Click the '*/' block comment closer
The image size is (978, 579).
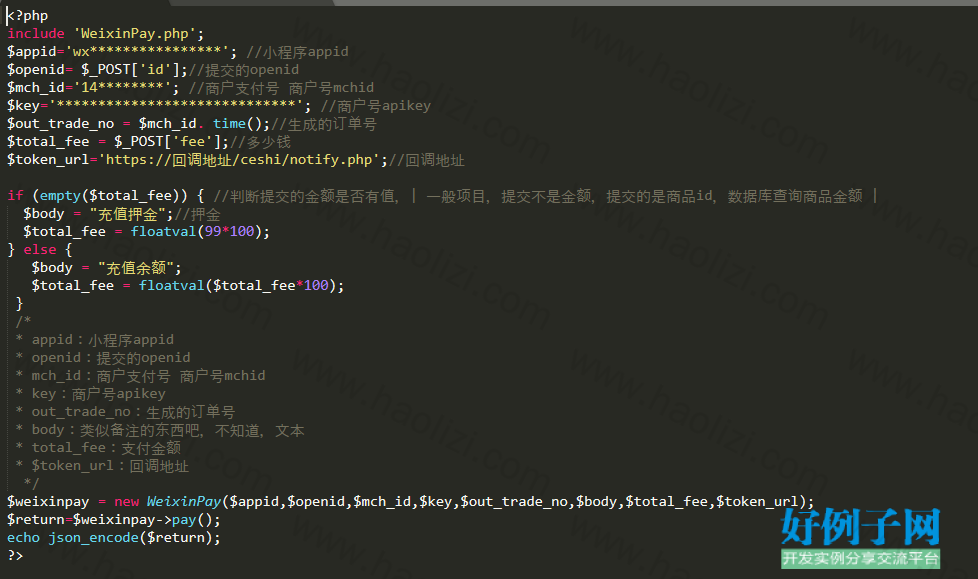pyautogui.click(x=31, y=484)
